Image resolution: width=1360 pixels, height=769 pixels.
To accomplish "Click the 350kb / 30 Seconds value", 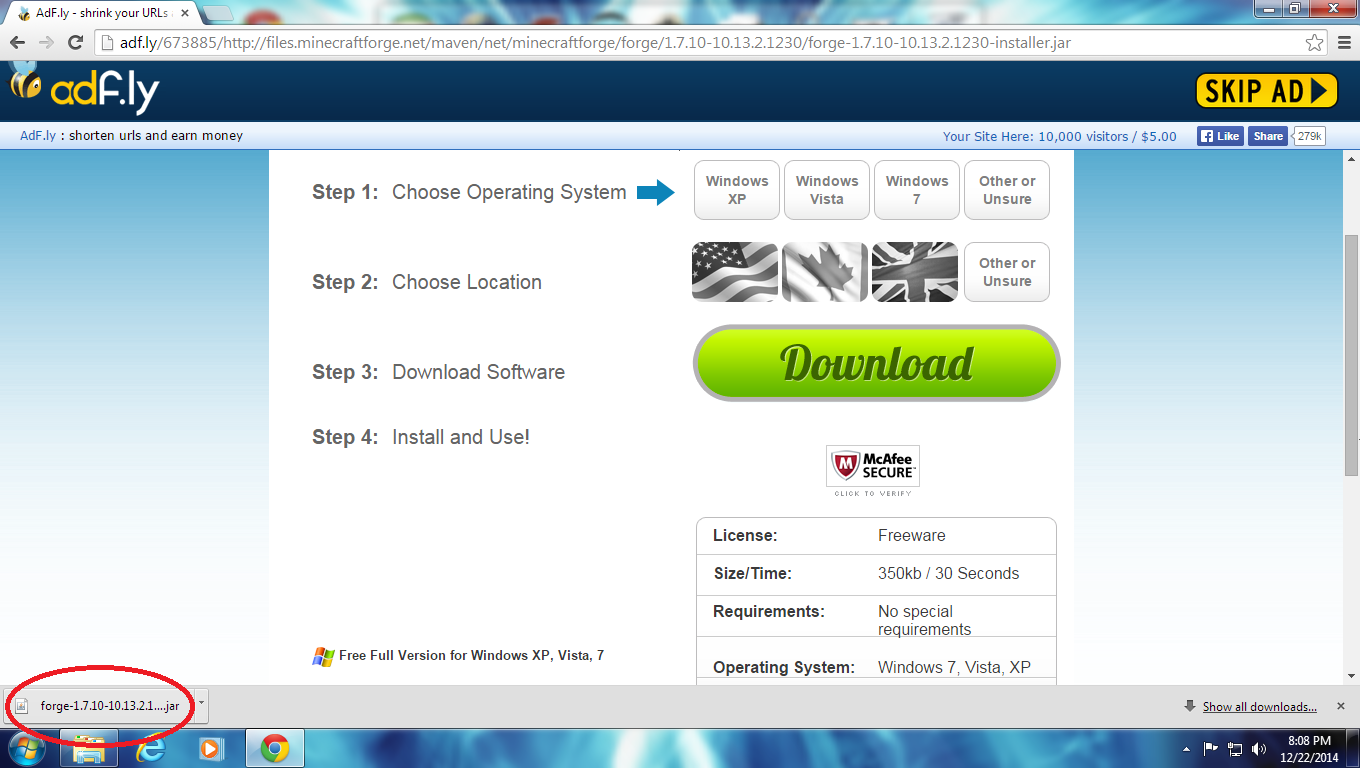I will click(949, 574).
